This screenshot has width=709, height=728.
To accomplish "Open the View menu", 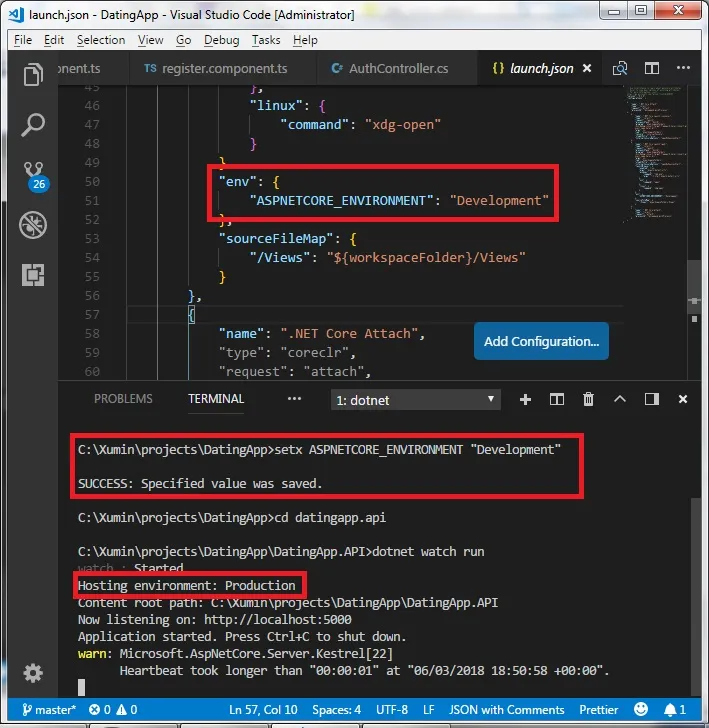I will (x=150, y=40).
